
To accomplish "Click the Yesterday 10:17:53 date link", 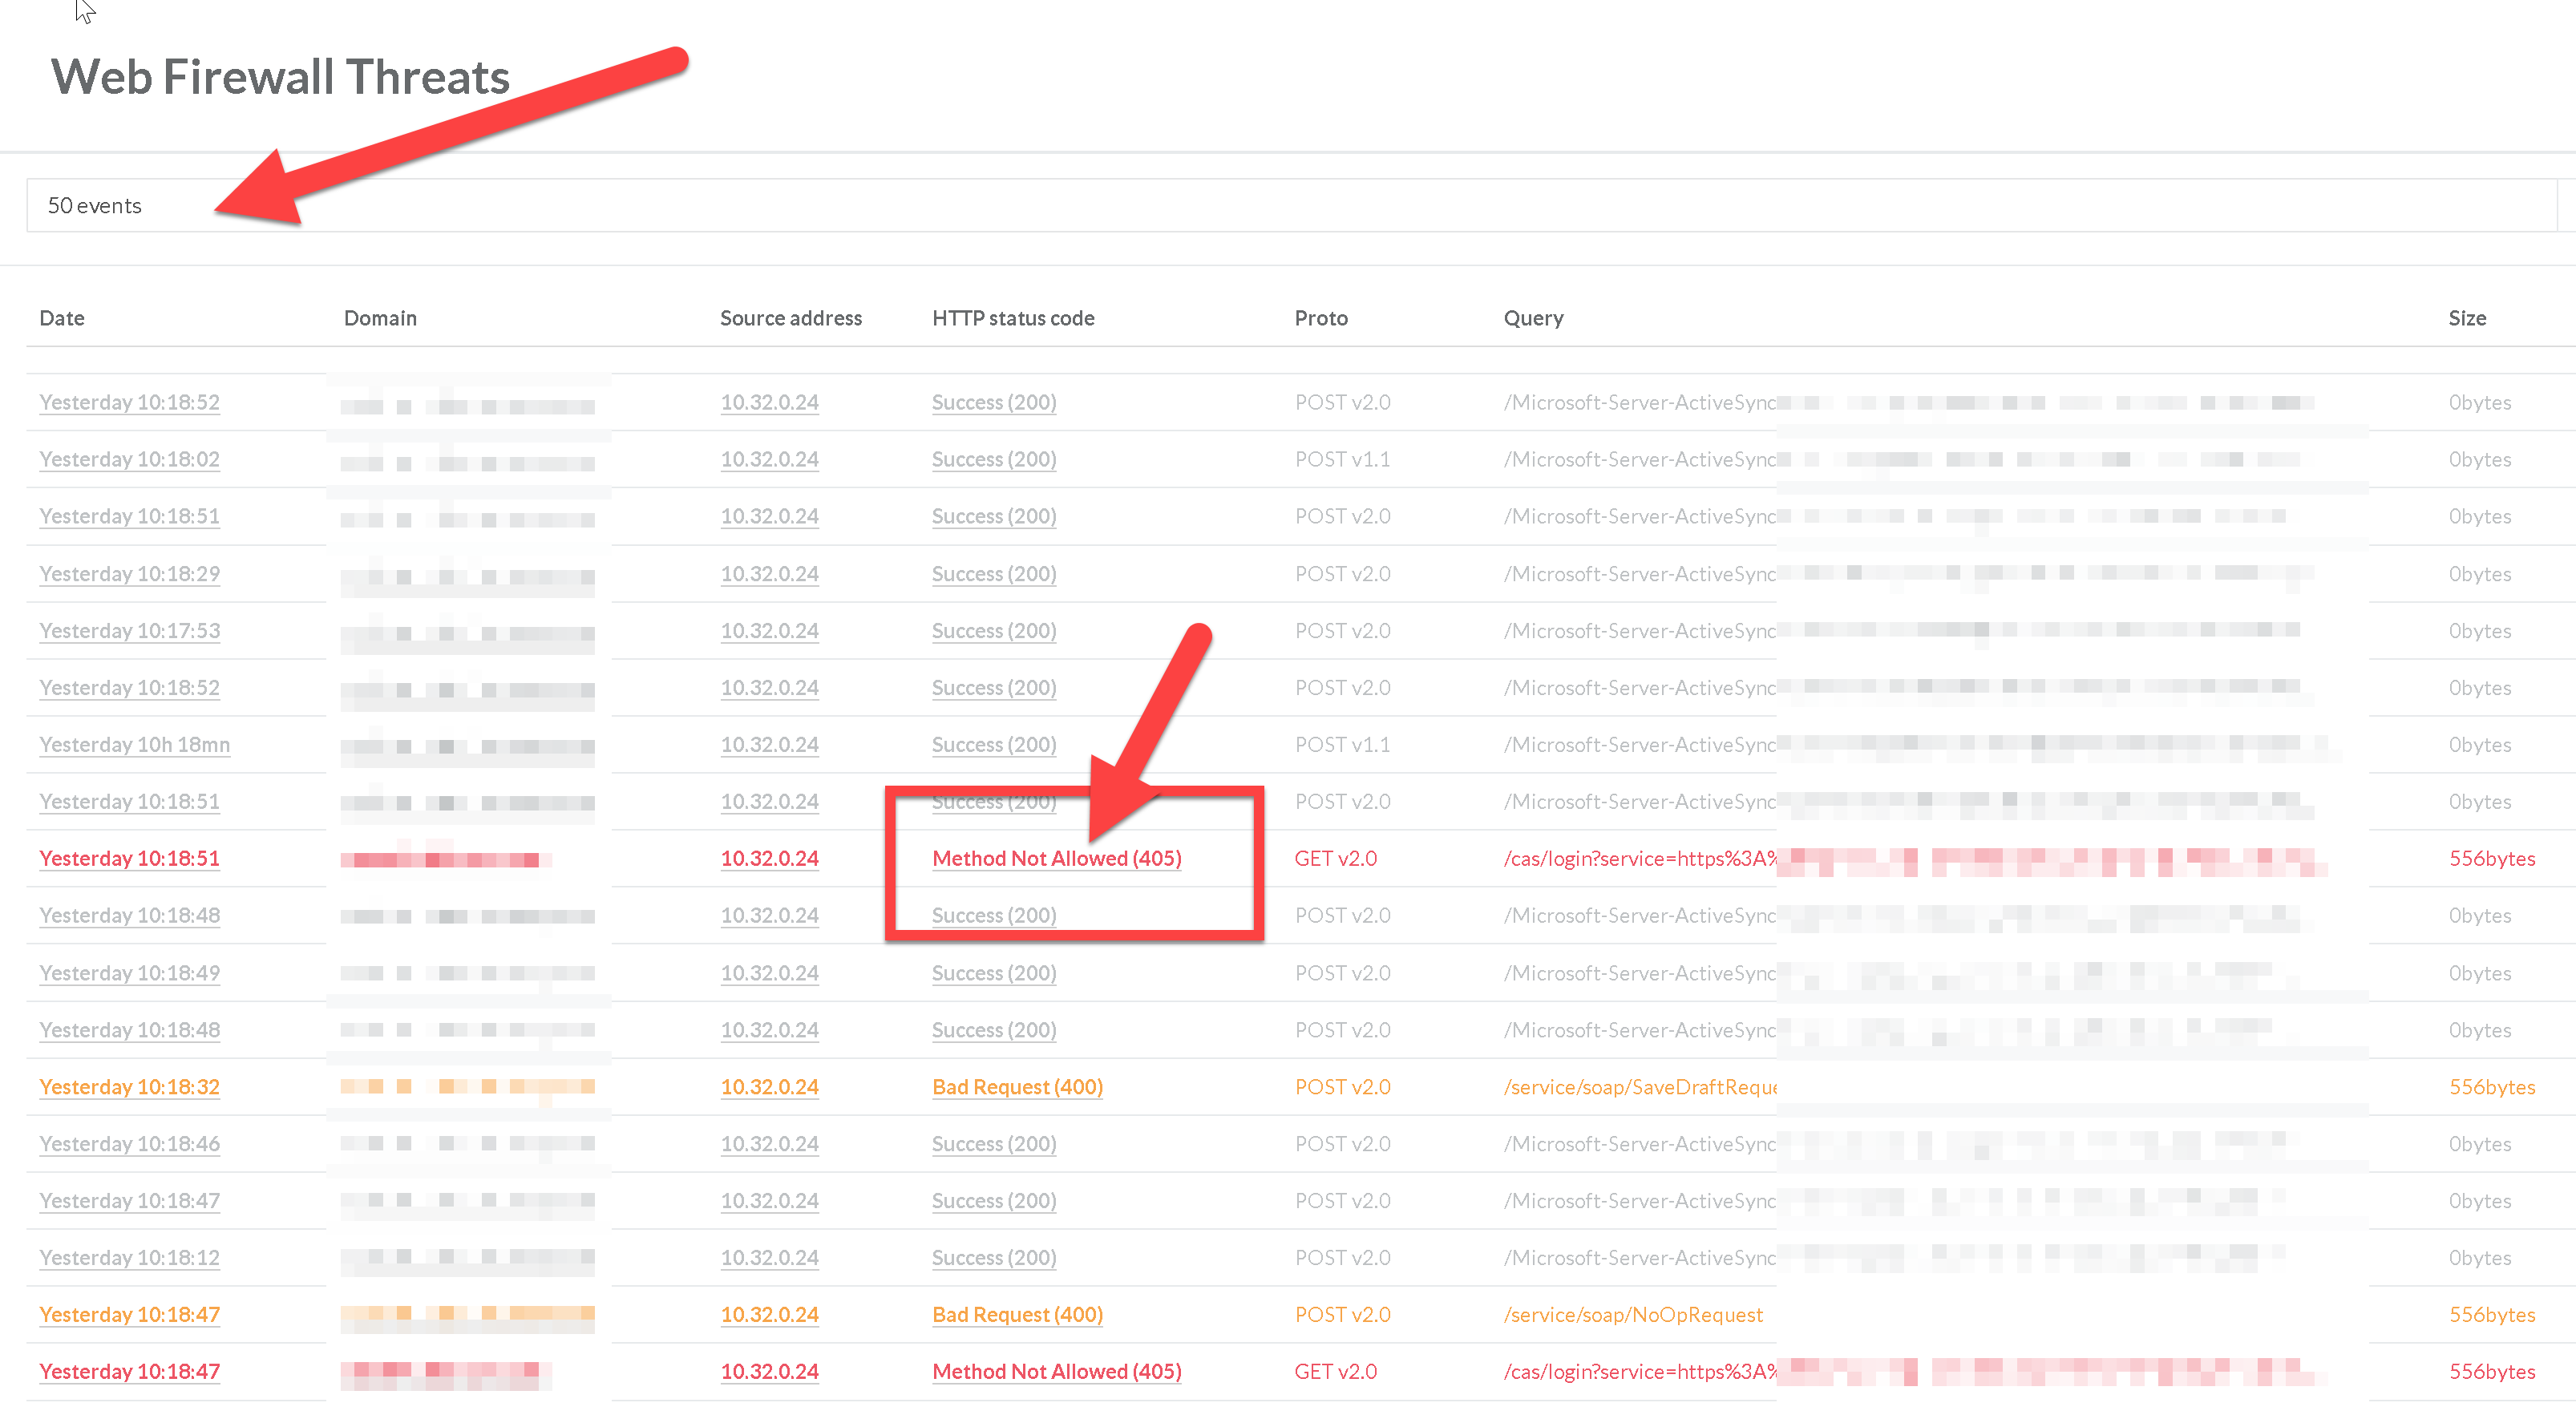I will pos(129,631).
